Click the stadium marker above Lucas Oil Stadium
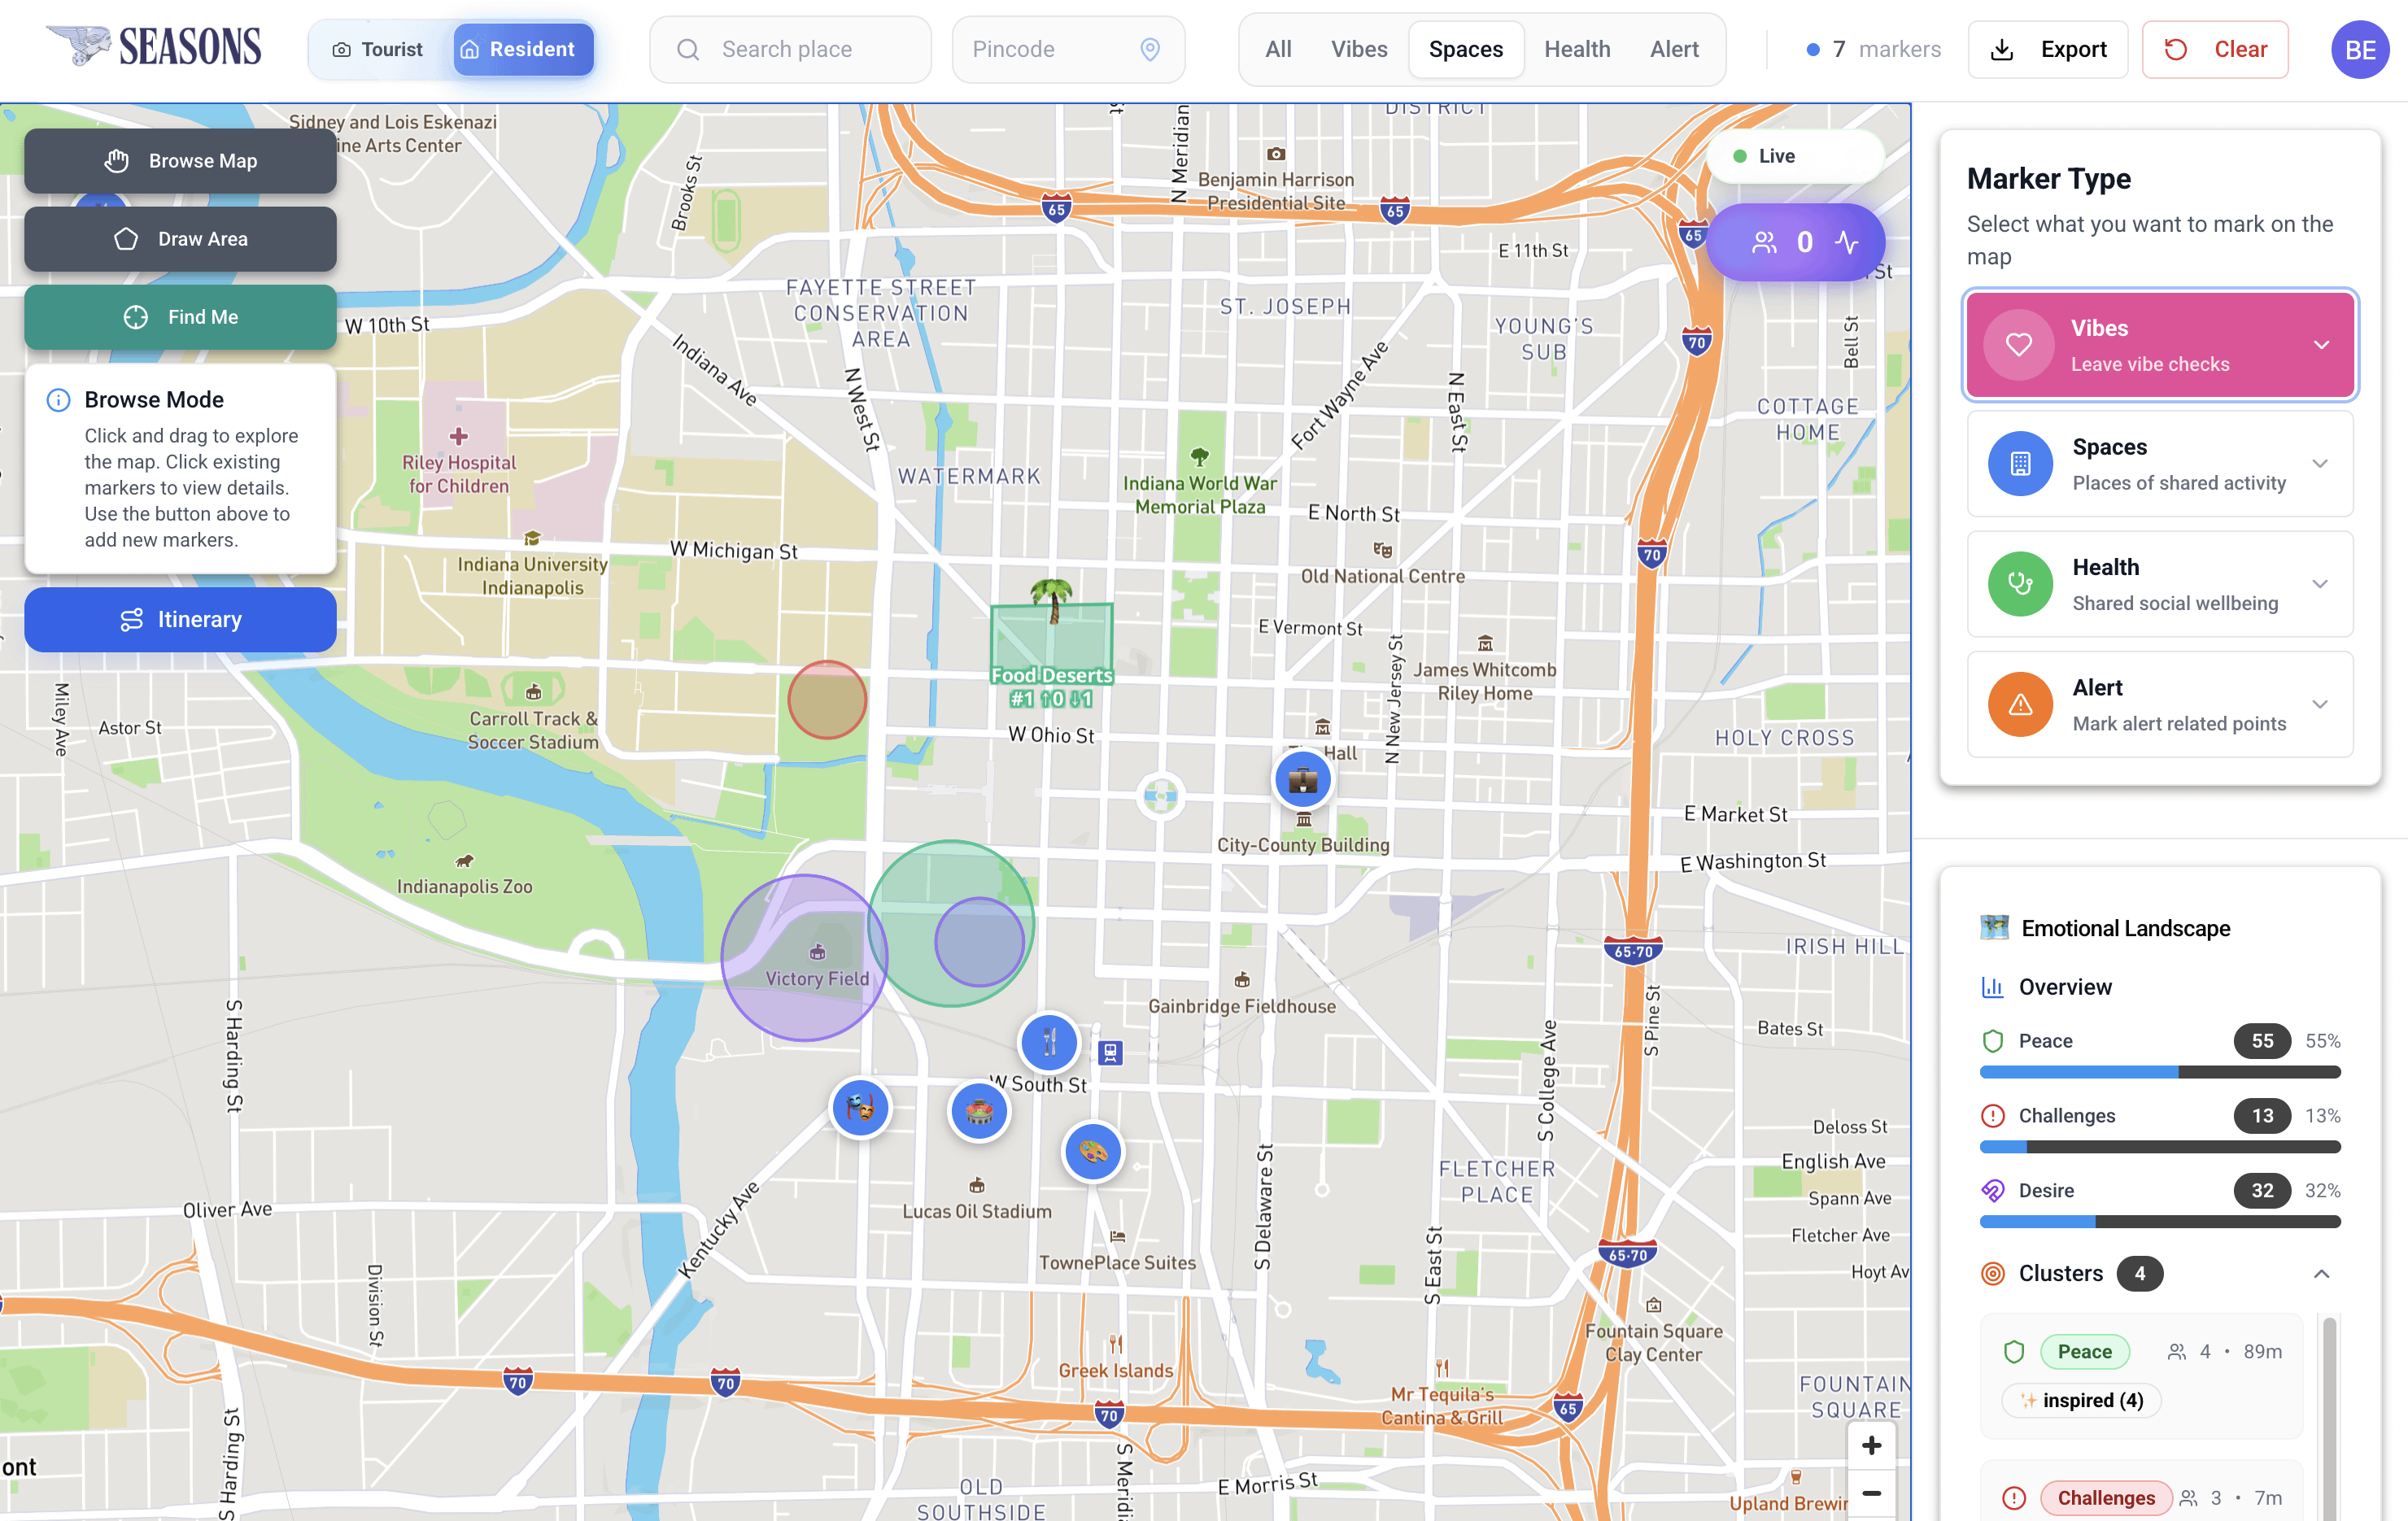This screenshot has width=2408, height=1521. click(978, 1110)
